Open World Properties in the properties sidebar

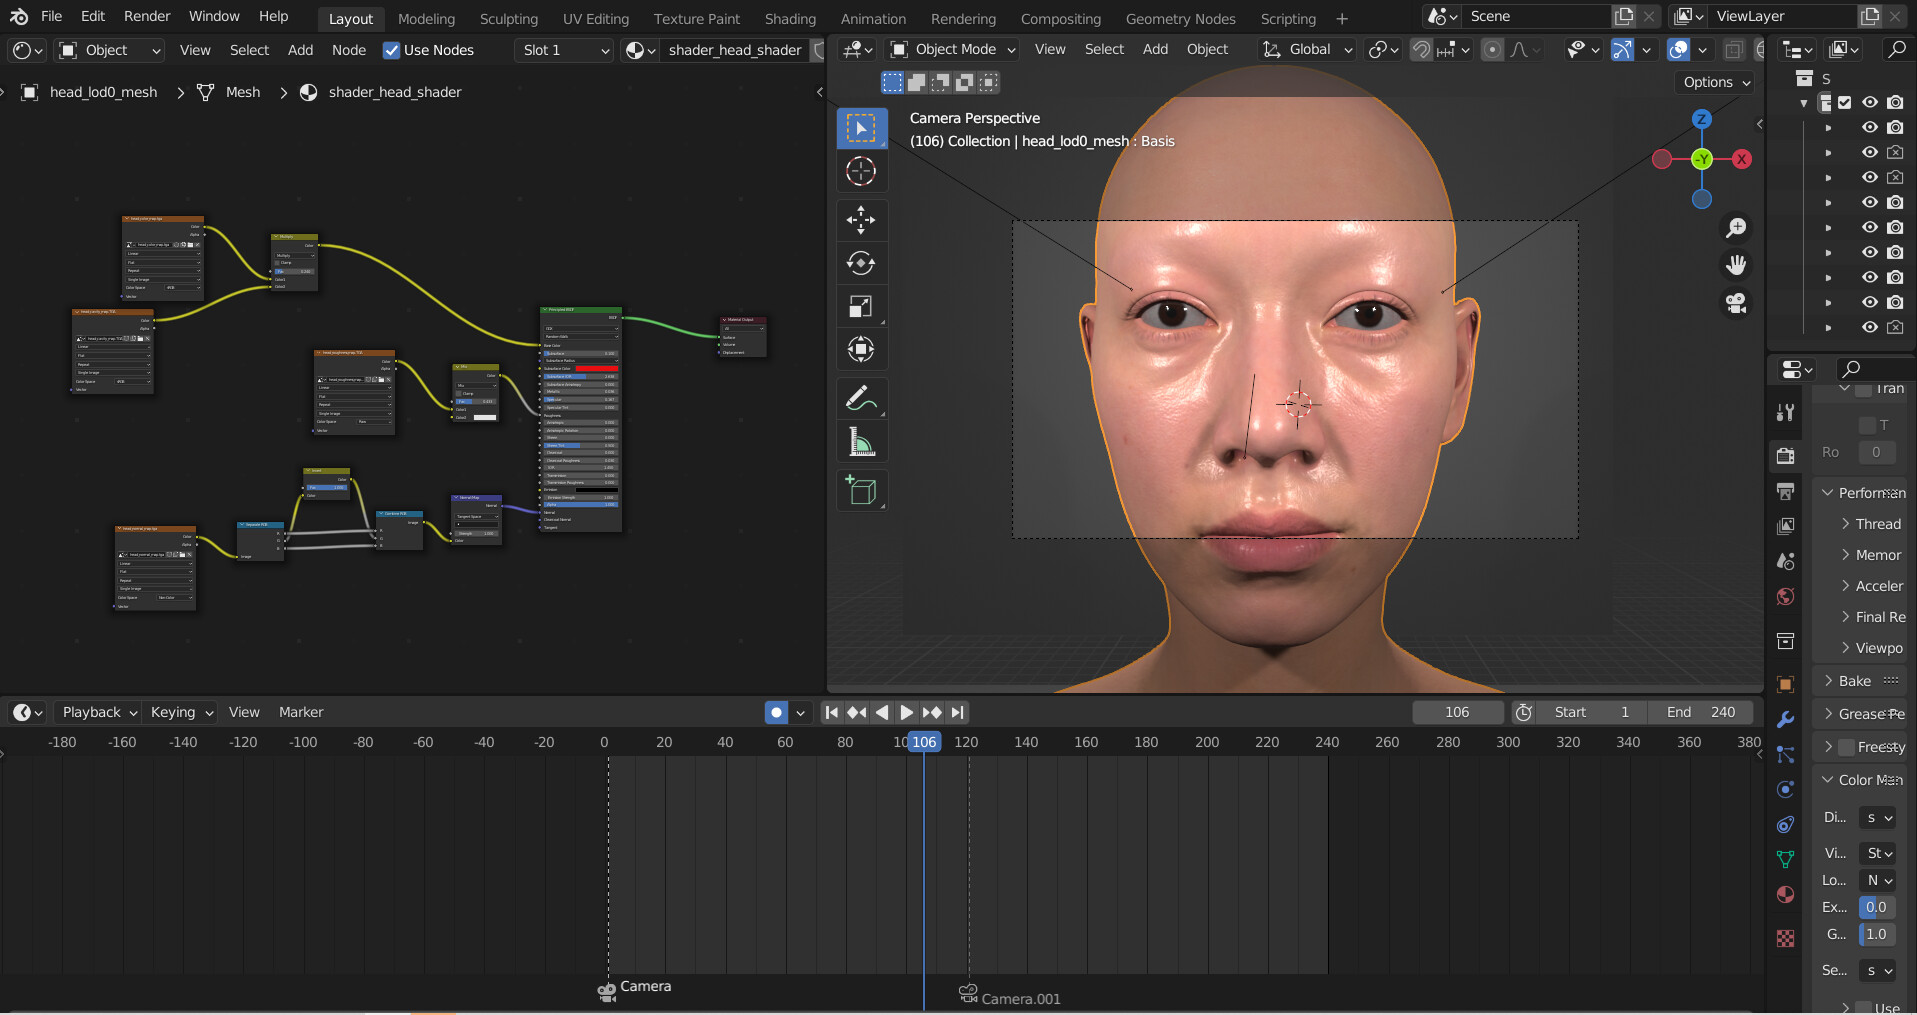1786,596
